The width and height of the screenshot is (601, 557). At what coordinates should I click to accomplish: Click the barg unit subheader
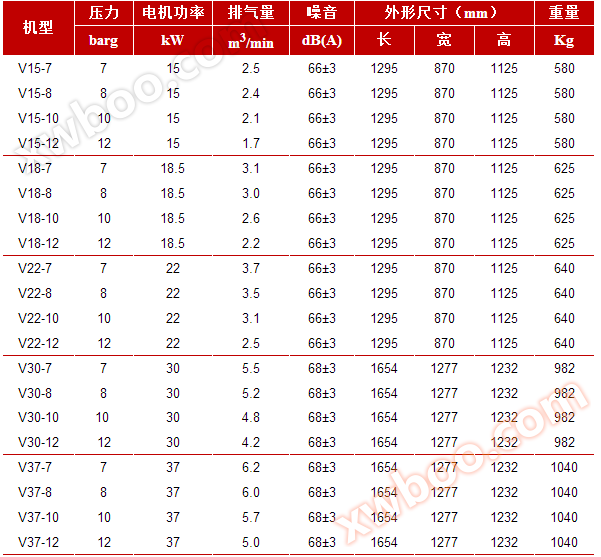(x=103, y=41)
